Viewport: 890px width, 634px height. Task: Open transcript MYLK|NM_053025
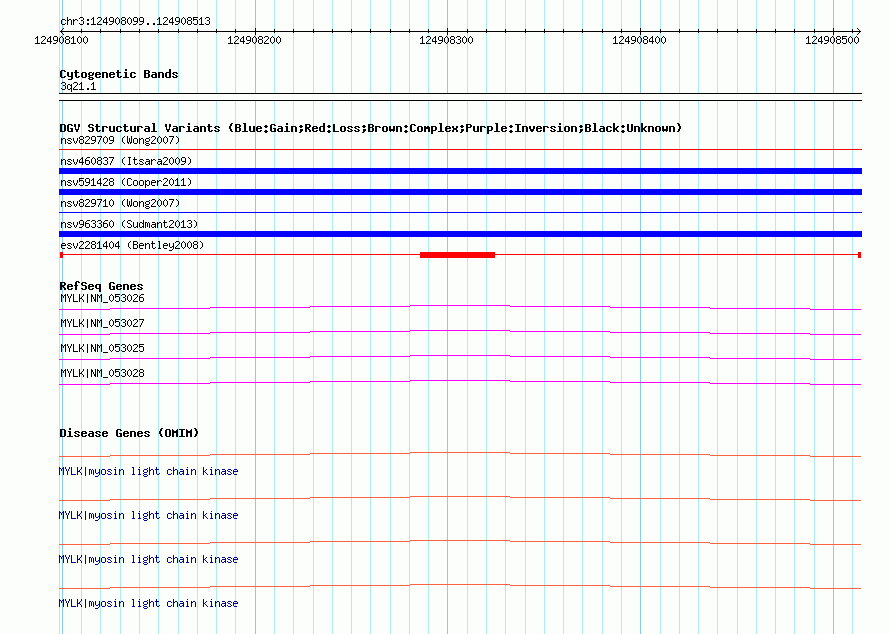102,349
